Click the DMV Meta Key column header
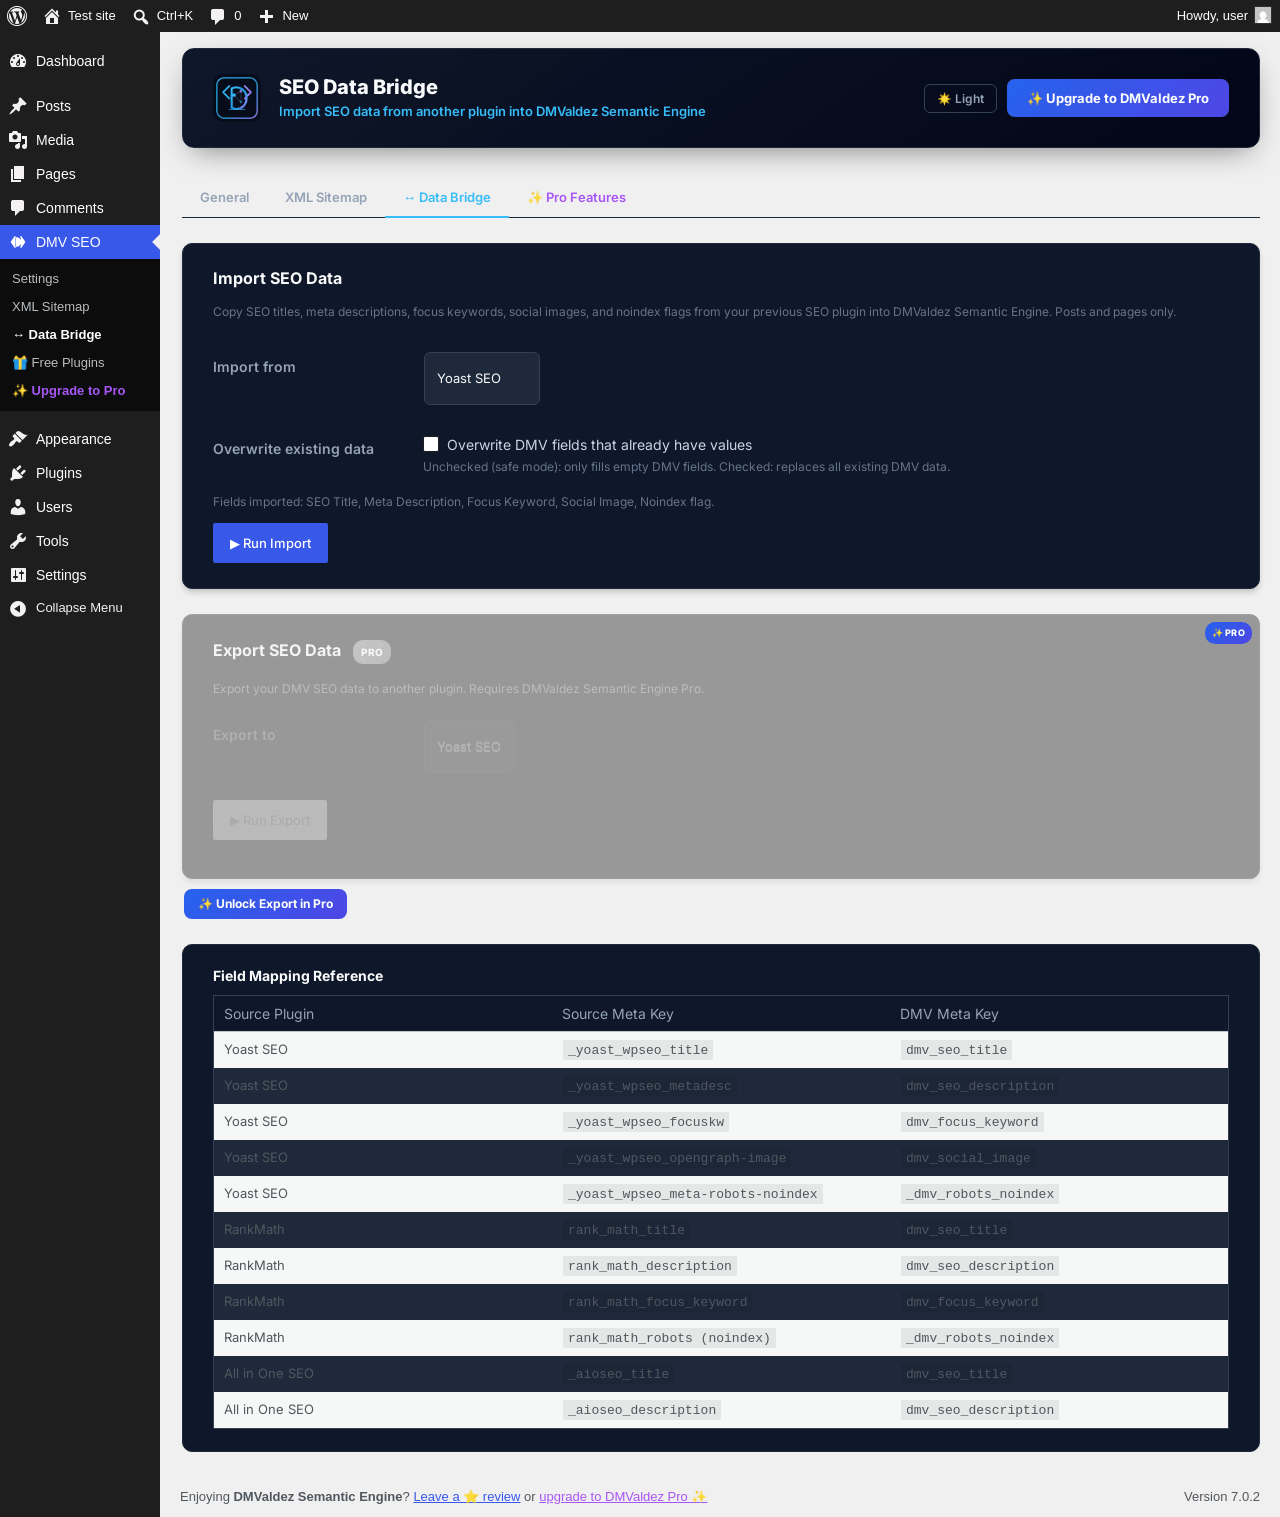The height and width of the screenshot is (1517, 1280). click(x=949, y=1014)
